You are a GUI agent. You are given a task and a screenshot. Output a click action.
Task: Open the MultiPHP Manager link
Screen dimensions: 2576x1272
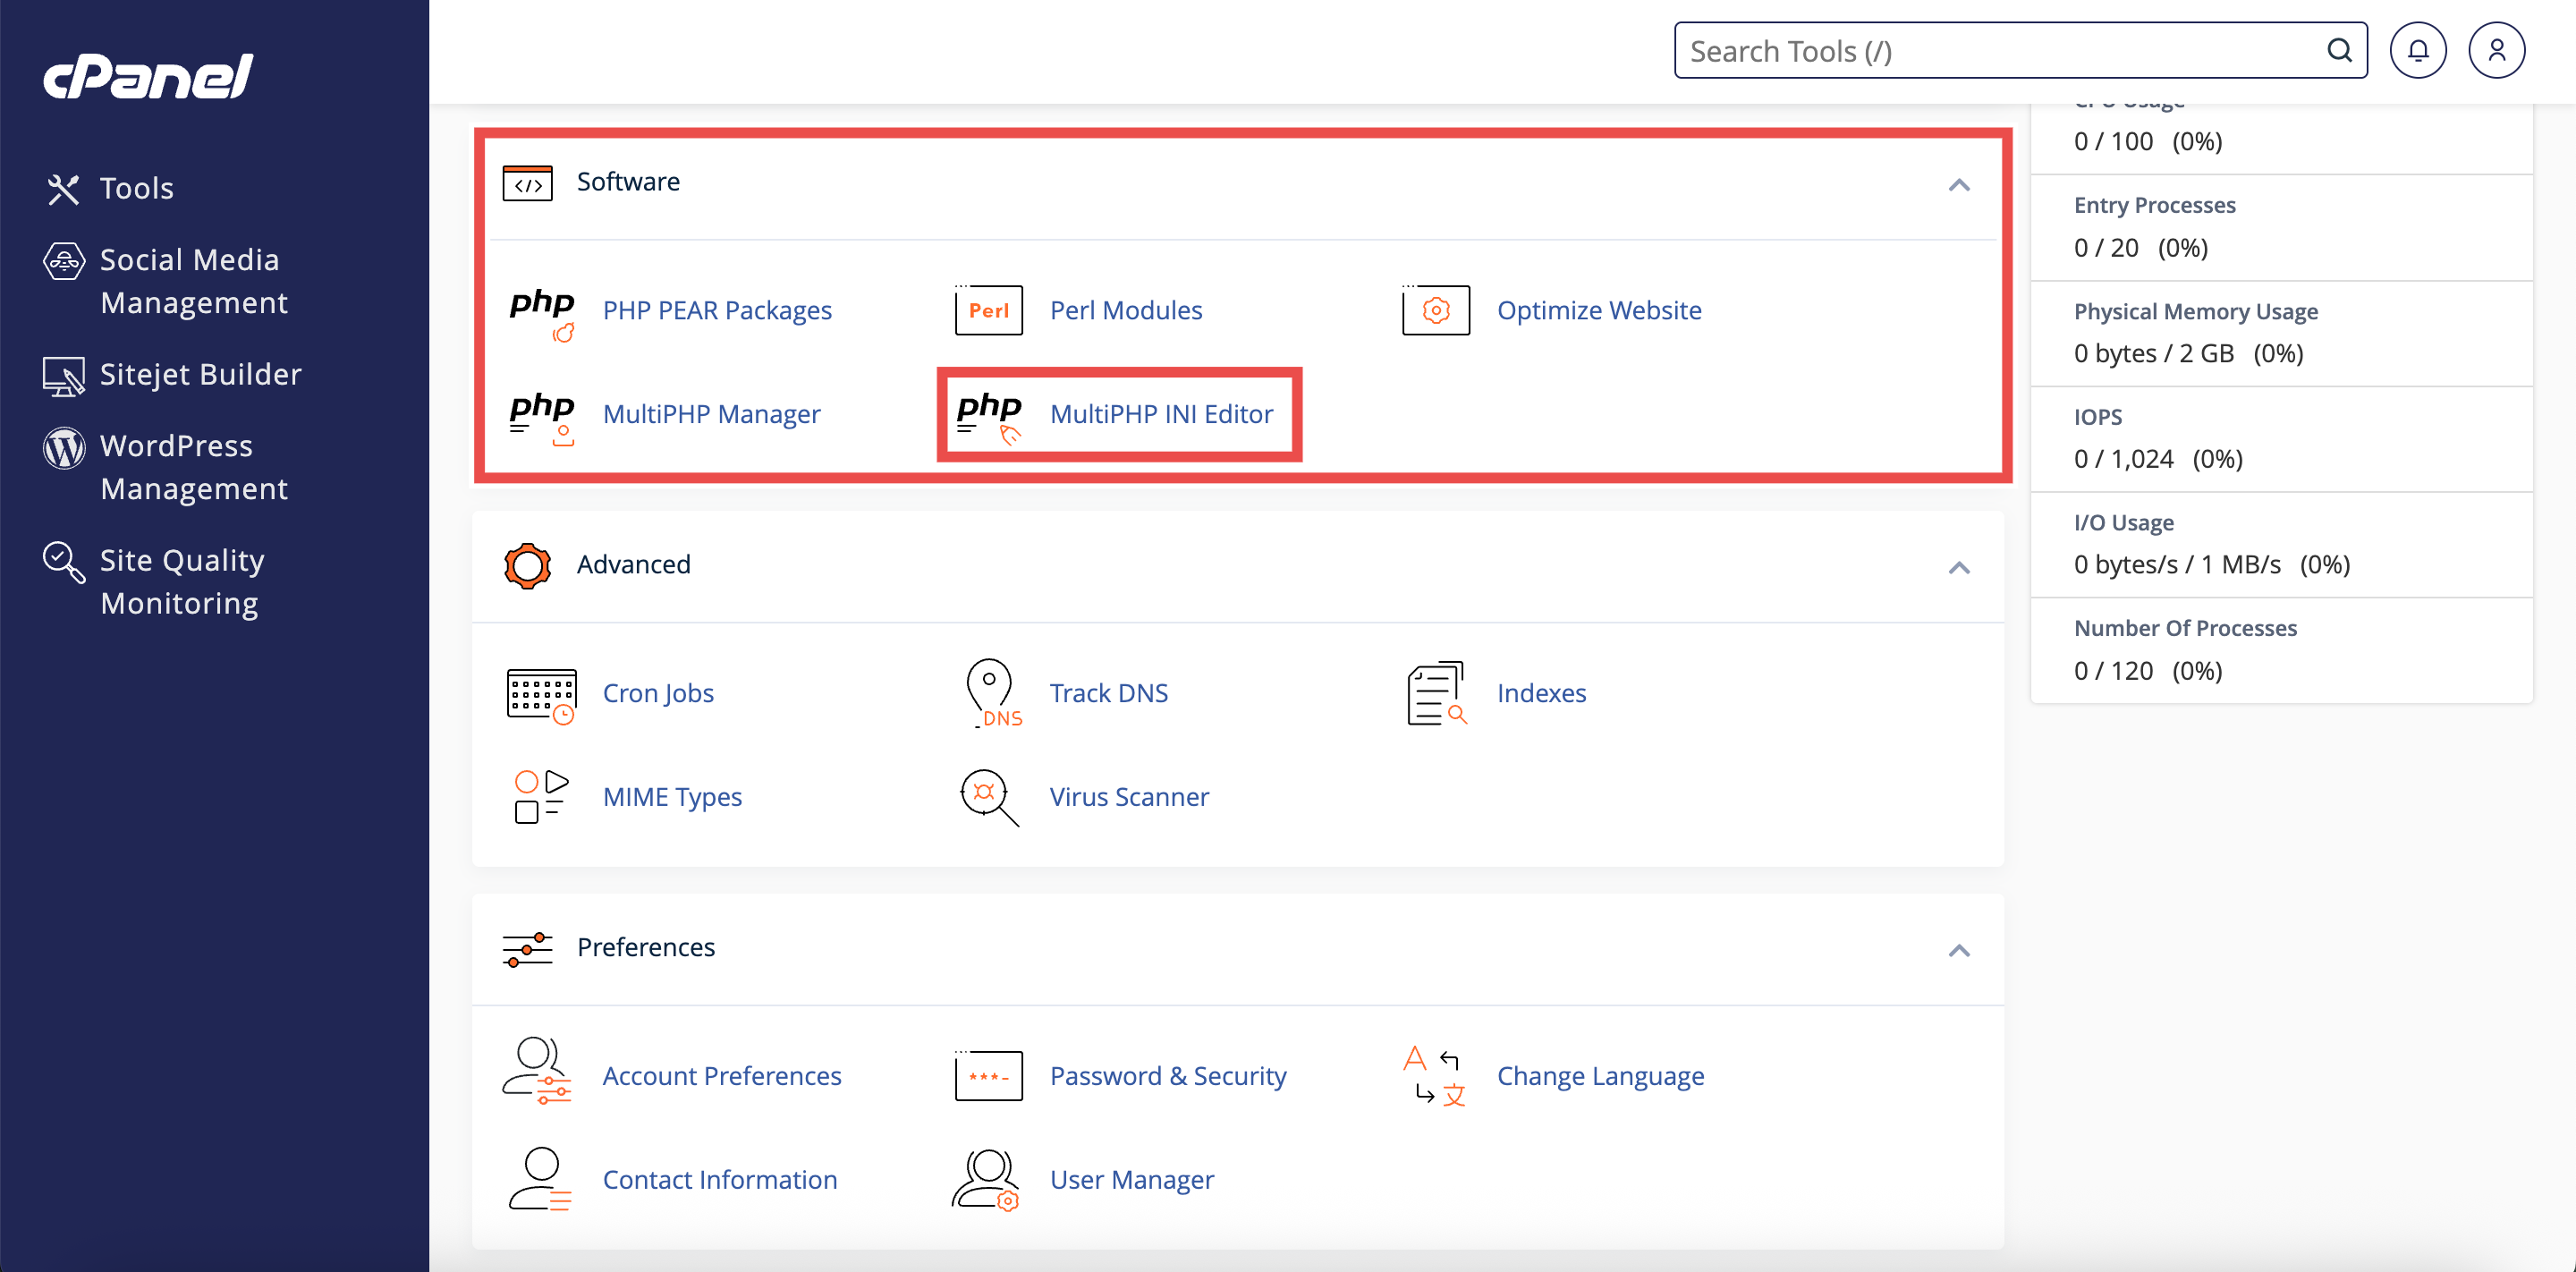pos(711,414)
